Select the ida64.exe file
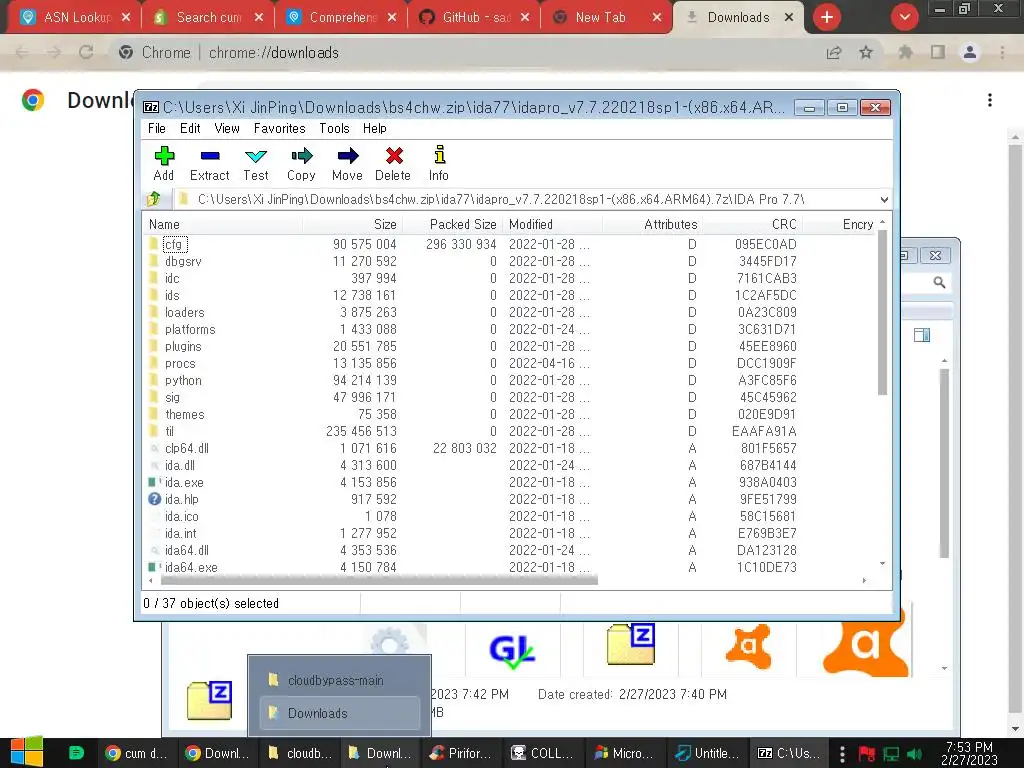Viewport: 1024px width, 768px height. tap(191, 567)
